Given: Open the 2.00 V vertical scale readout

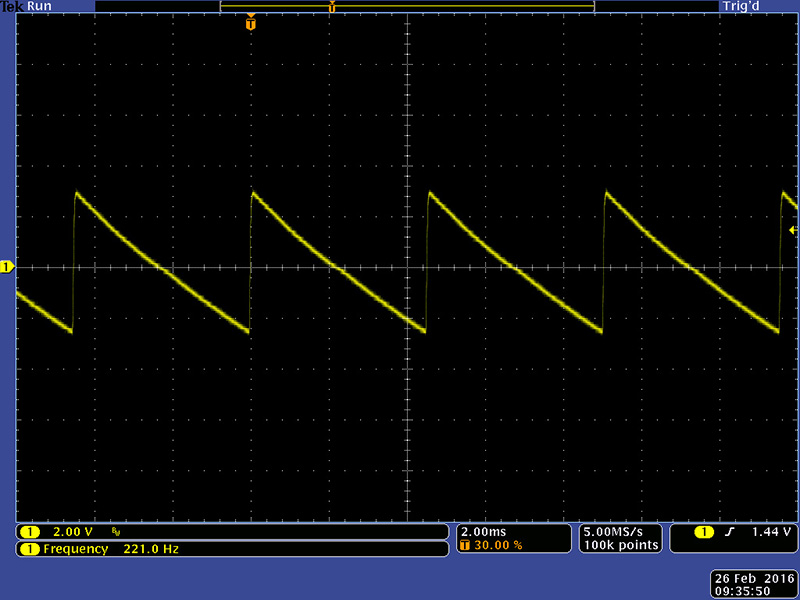Looking at the screenshot, I should click(x=72, y=532).
